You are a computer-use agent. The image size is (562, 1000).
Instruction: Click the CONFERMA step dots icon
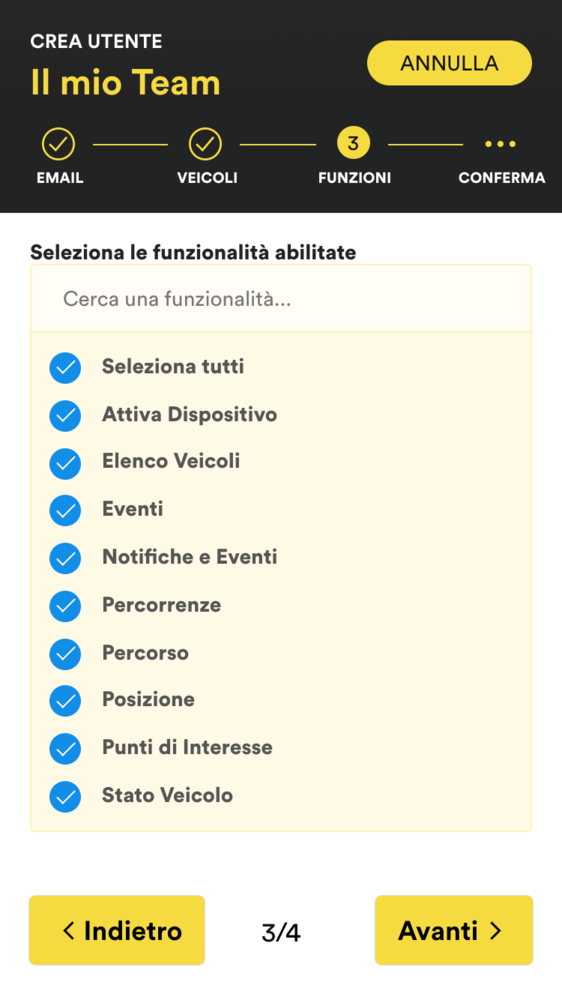[500, 144]
